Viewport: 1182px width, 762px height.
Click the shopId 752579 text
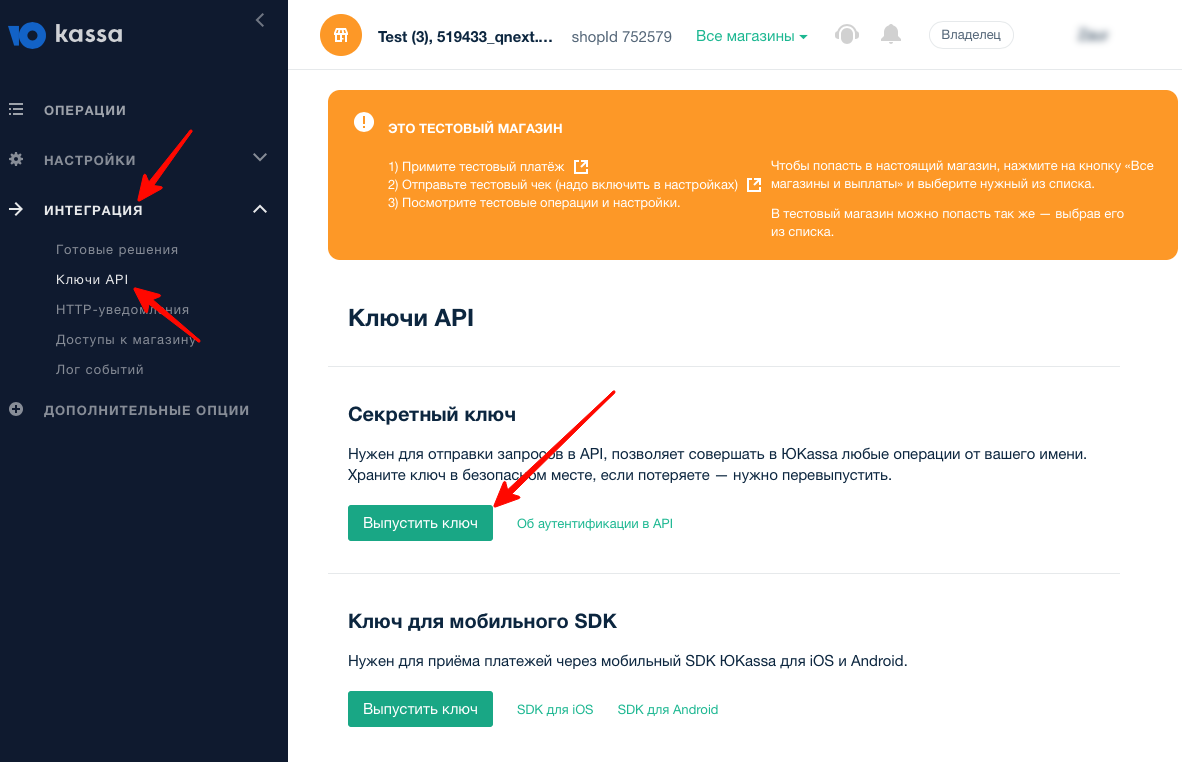[621, 37]
